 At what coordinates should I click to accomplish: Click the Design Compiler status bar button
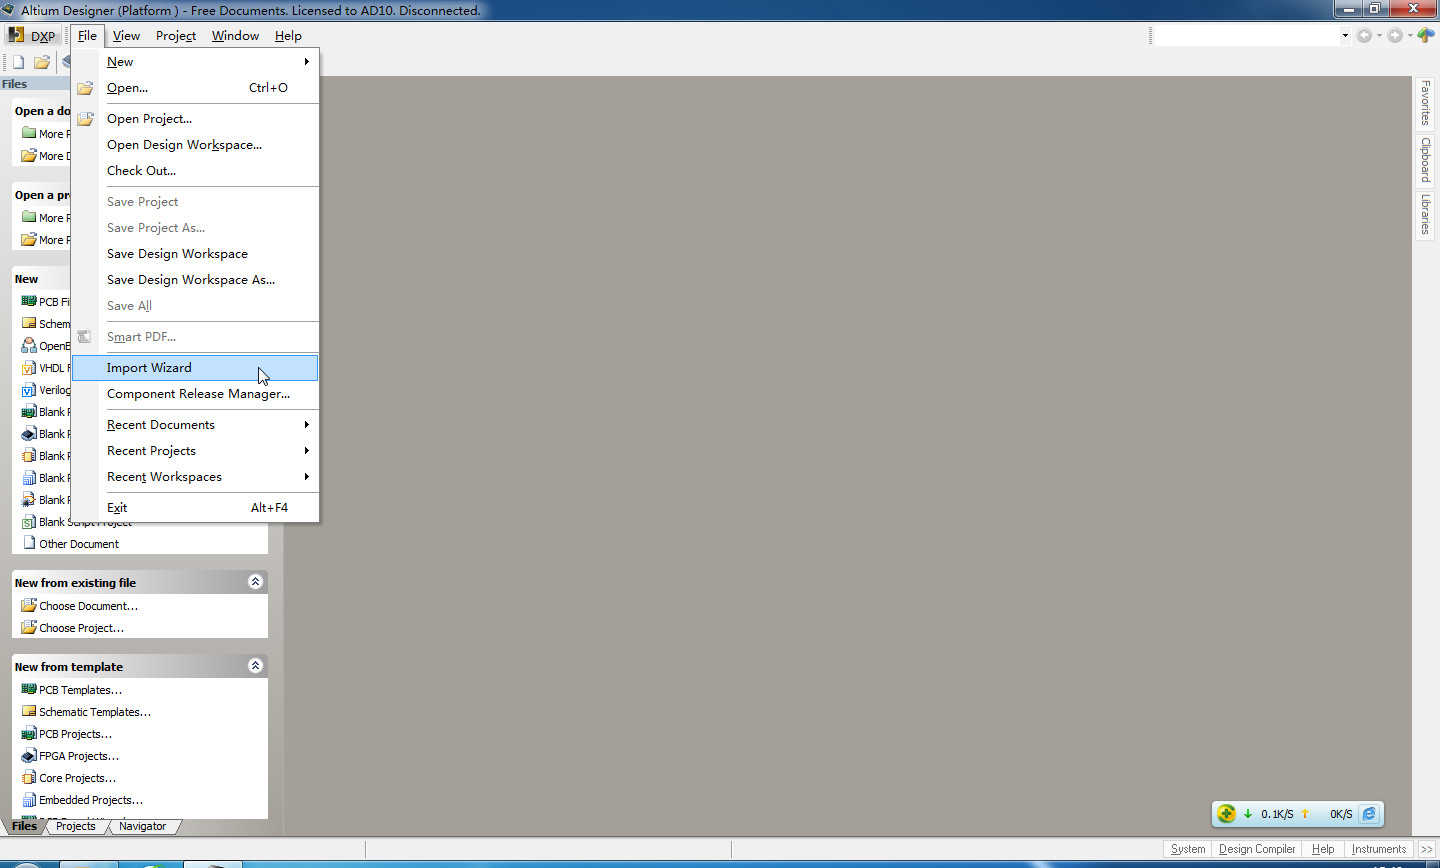(x=1257, y=849)
